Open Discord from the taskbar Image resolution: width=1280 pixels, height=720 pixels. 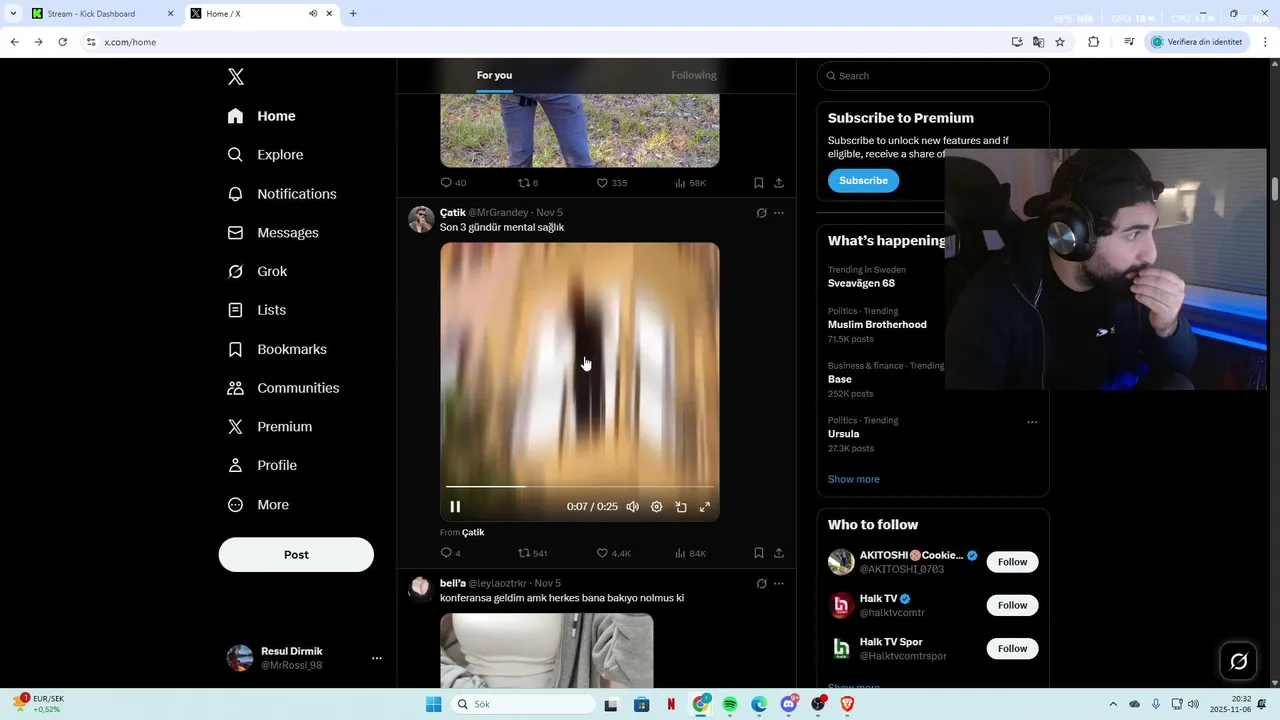pos(789,705)
